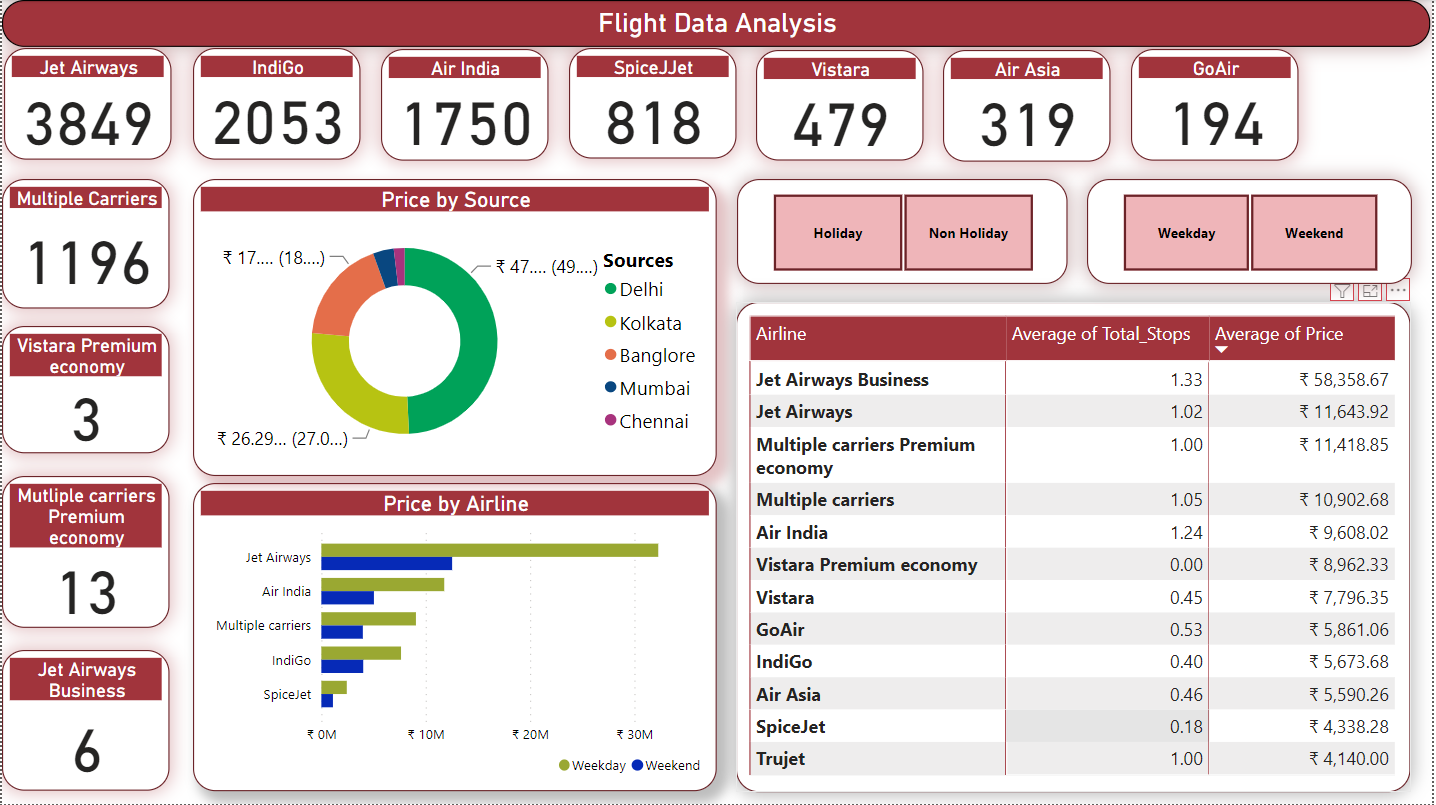Toggle the Weekend slicer button
Image resolution: width=1436 pixels, height=805 pixels.
[x=1314, y=233]
